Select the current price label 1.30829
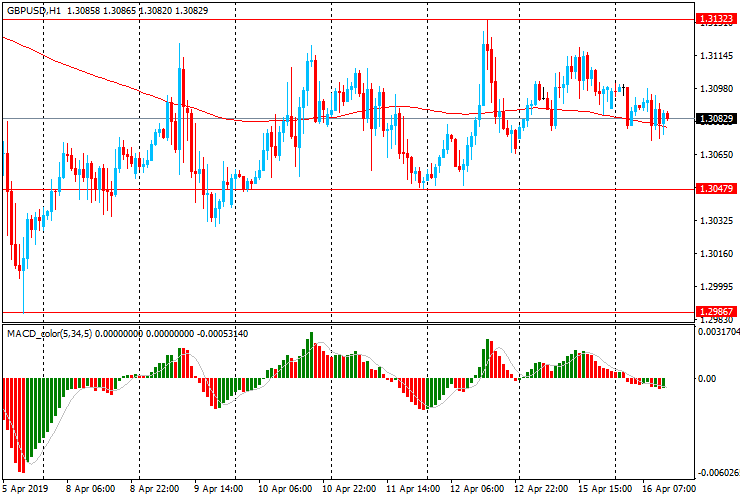This screenshot has width=740, height=500. point(716,119)
